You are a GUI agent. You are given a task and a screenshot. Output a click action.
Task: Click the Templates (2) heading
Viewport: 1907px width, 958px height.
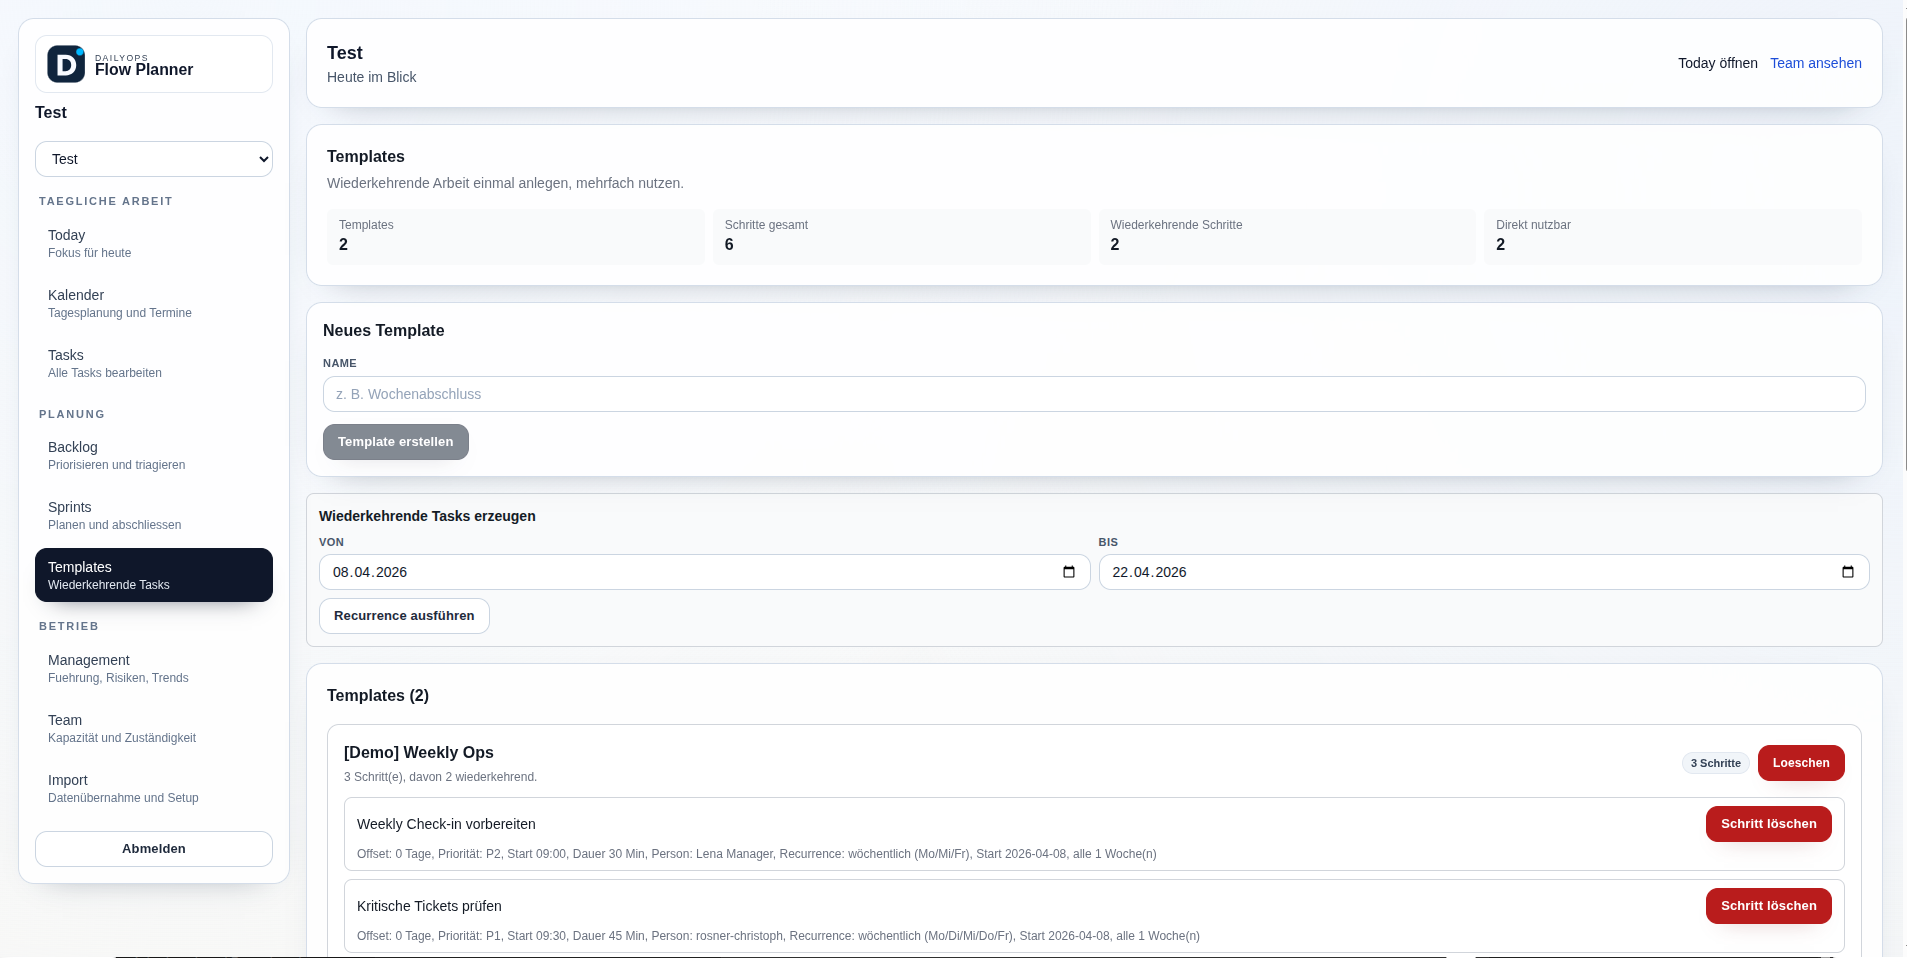pyautogui.click(x=378, y=695)
